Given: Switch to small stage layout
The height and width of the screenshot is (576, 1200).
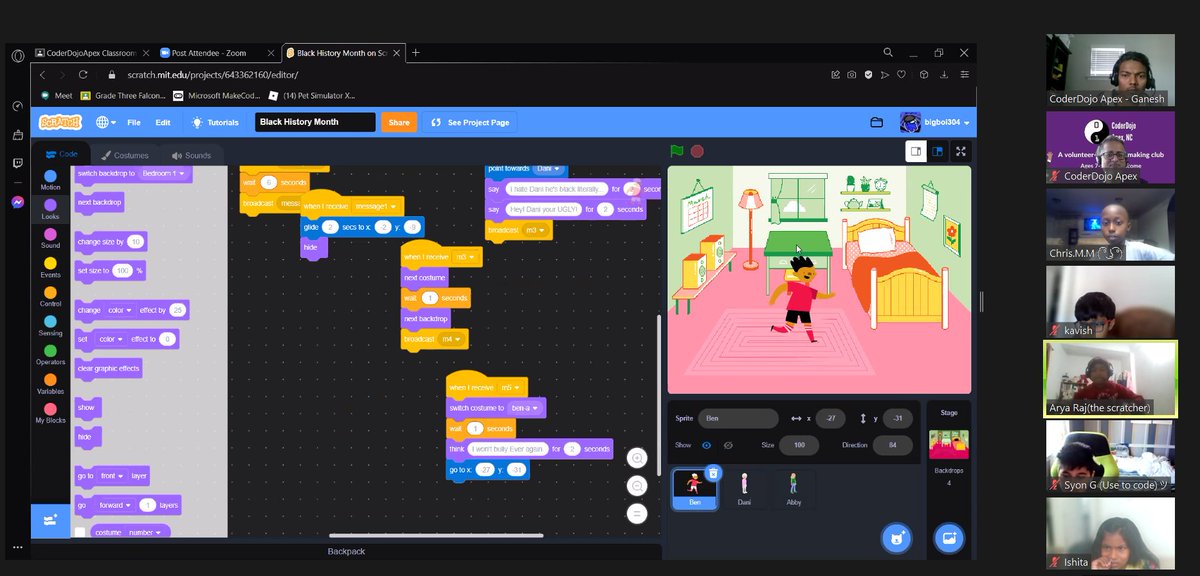Looking at the screenshot, I should pyautogui.click(x=915, y=151).
